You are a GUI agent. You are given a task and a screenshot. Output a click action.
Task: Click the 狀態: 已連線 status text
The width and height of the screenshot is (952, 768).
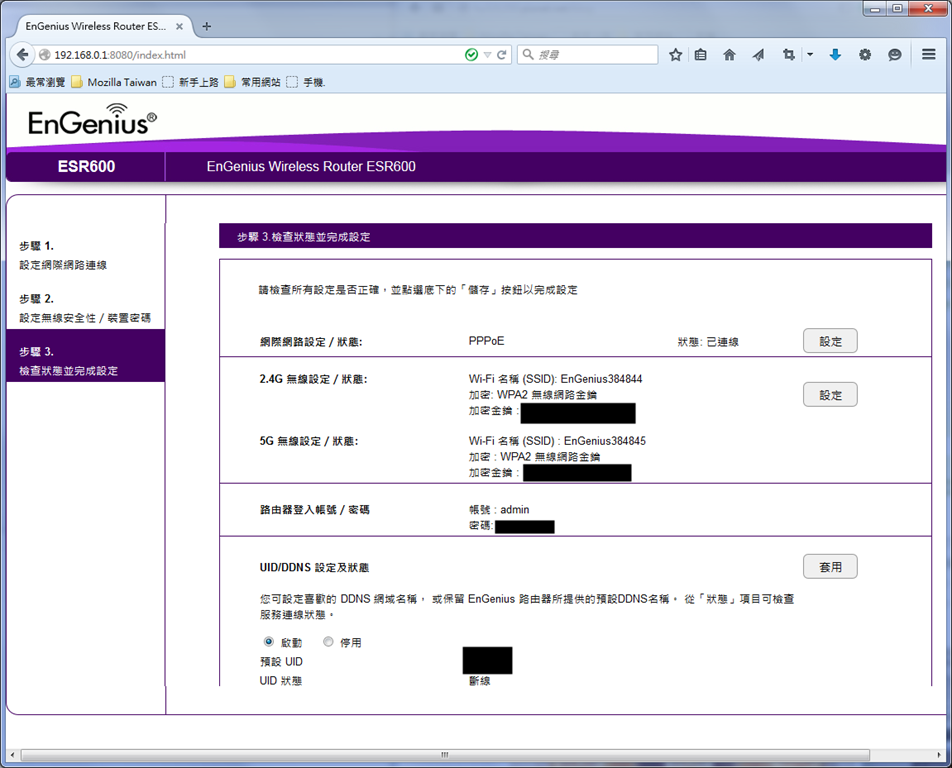[708, 342]
